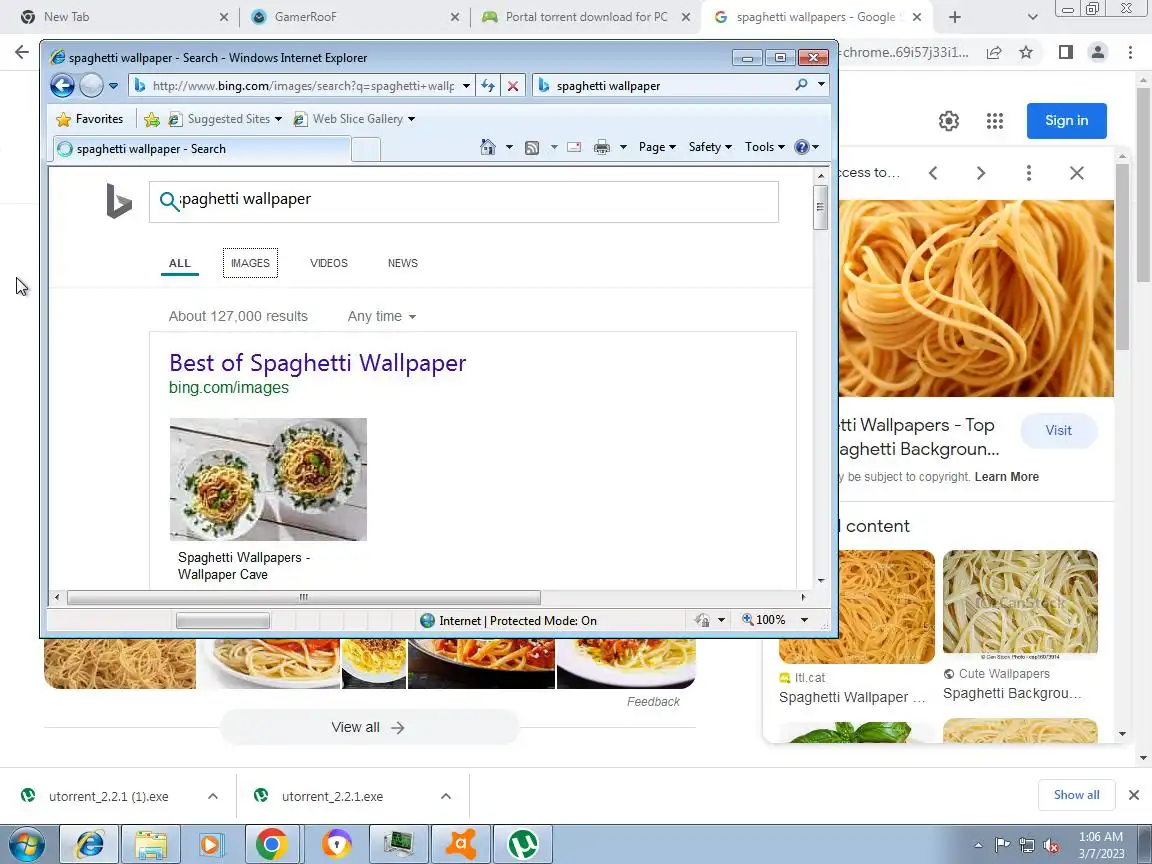Image resolution: width=1152 pixels, height=864 pixels.
Task: Click the Bing logo icon
Action: [x=119, y=201]
